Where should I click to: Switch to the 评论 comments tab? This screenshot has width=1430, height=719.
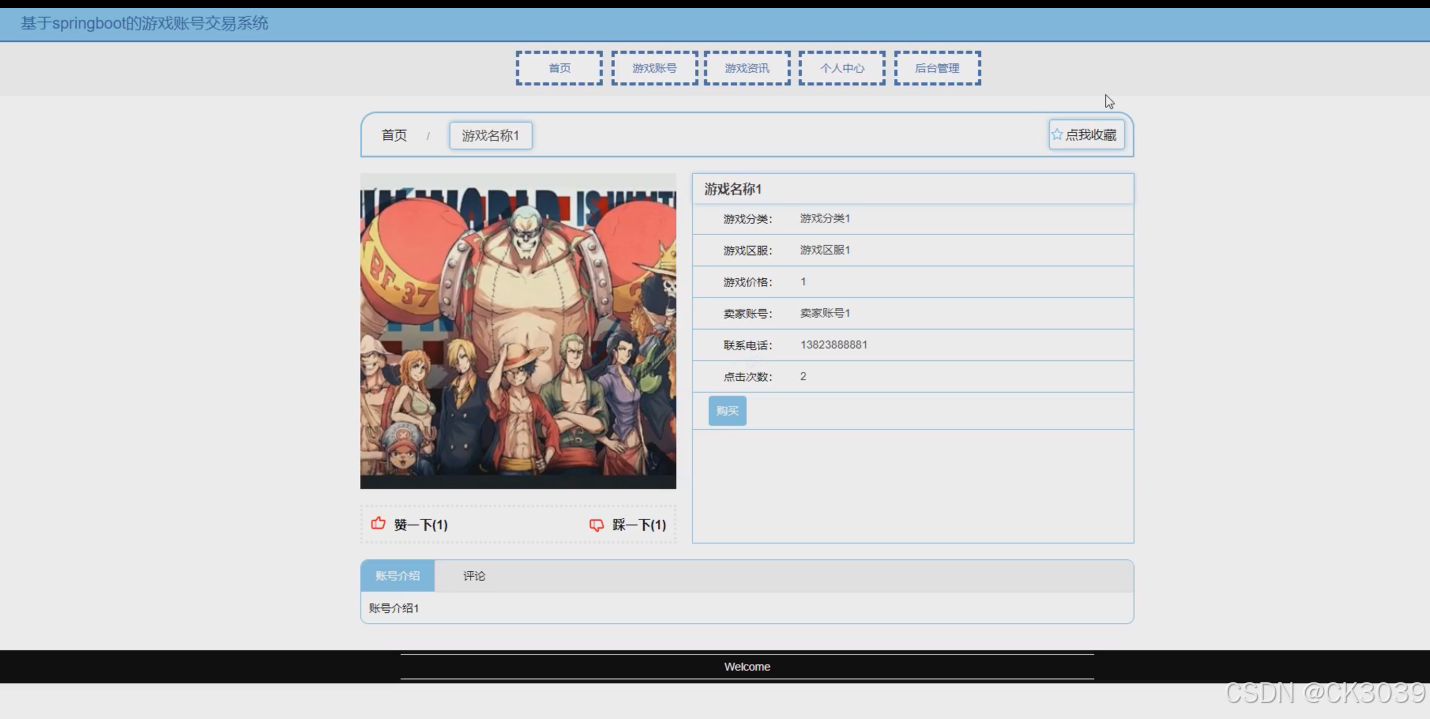coord(473,575)
